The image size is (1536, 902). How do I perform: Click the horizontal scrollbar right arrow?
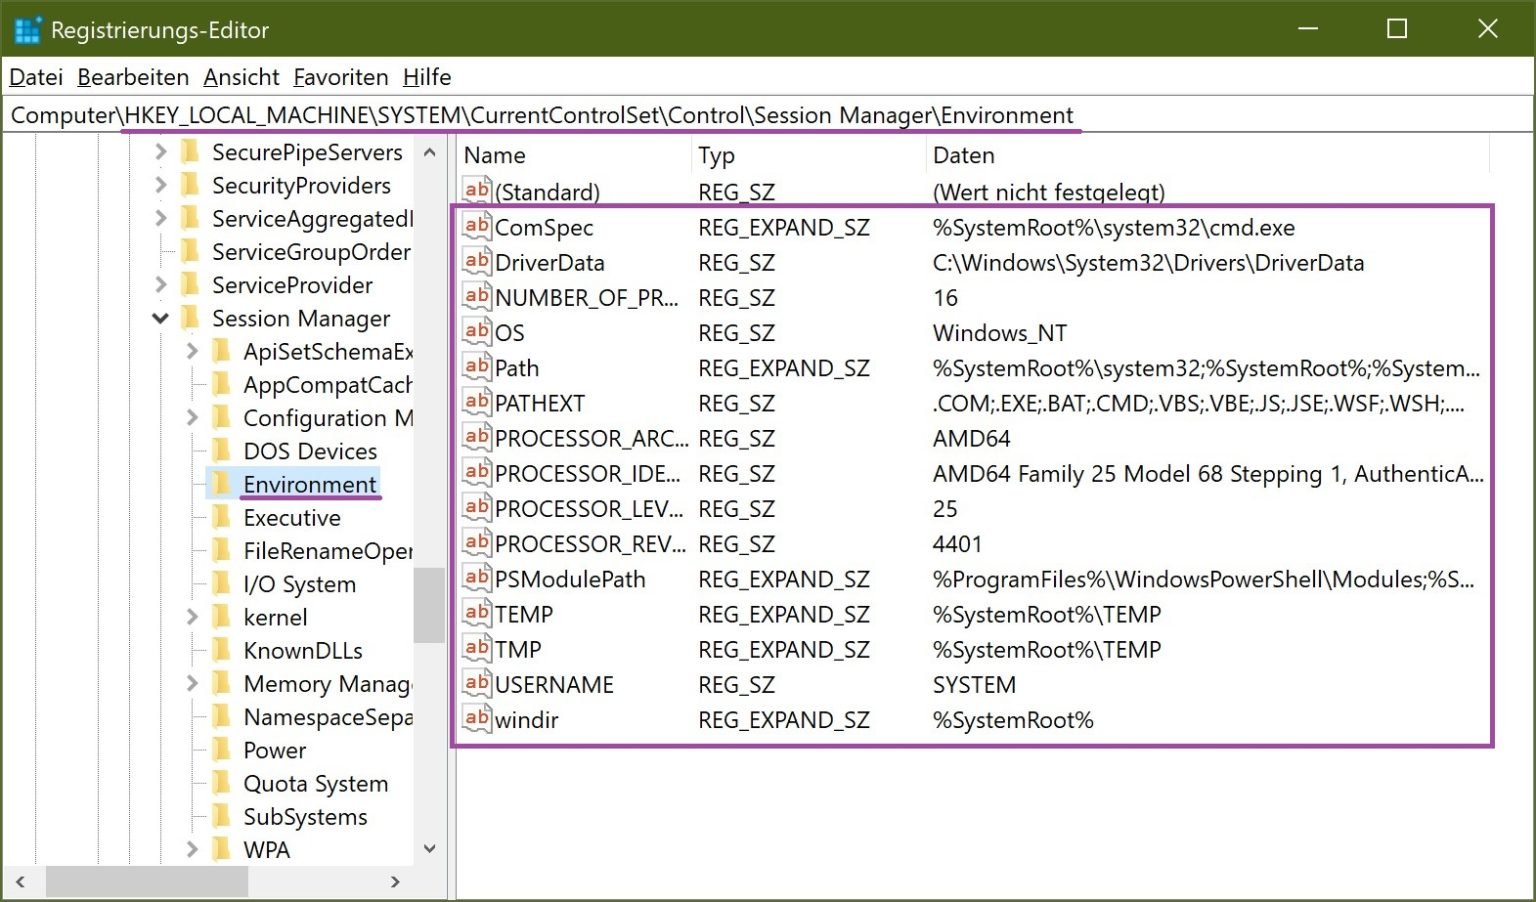pos(394,882)
